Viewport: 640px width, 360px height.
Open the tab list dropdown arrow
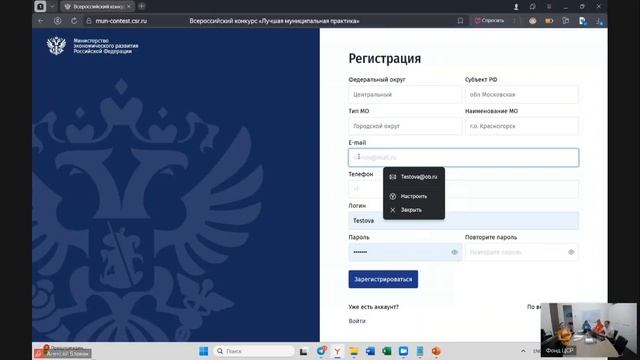pyautogui.click(x=52, y=6)
